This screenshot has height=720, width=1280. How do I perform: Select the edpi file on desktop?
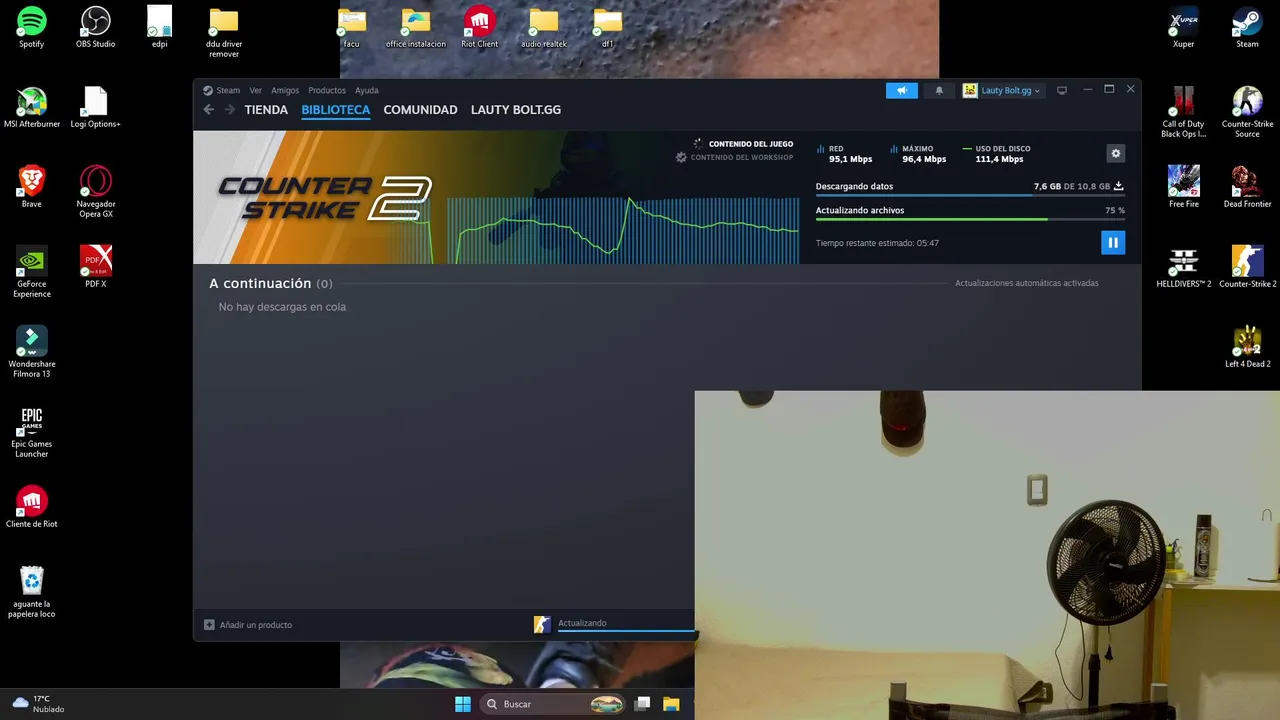pos(160,27)
